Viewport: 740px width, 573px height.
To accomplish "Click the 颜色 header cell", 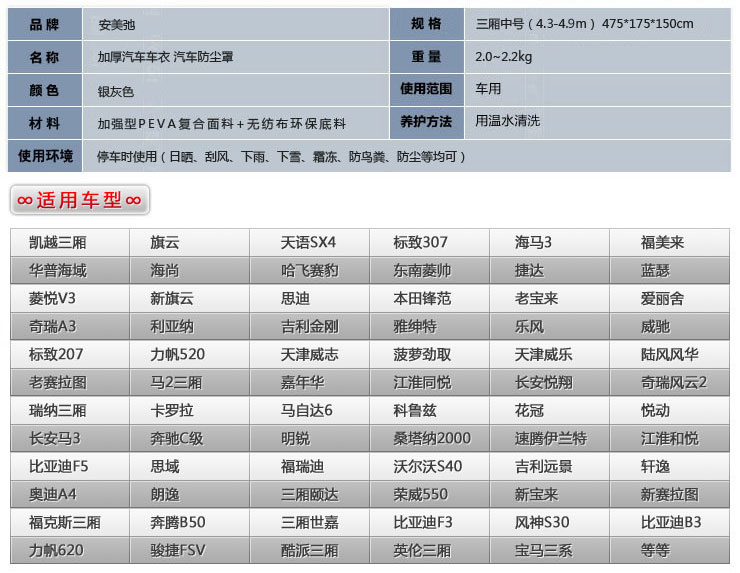I will pos(45,90).
